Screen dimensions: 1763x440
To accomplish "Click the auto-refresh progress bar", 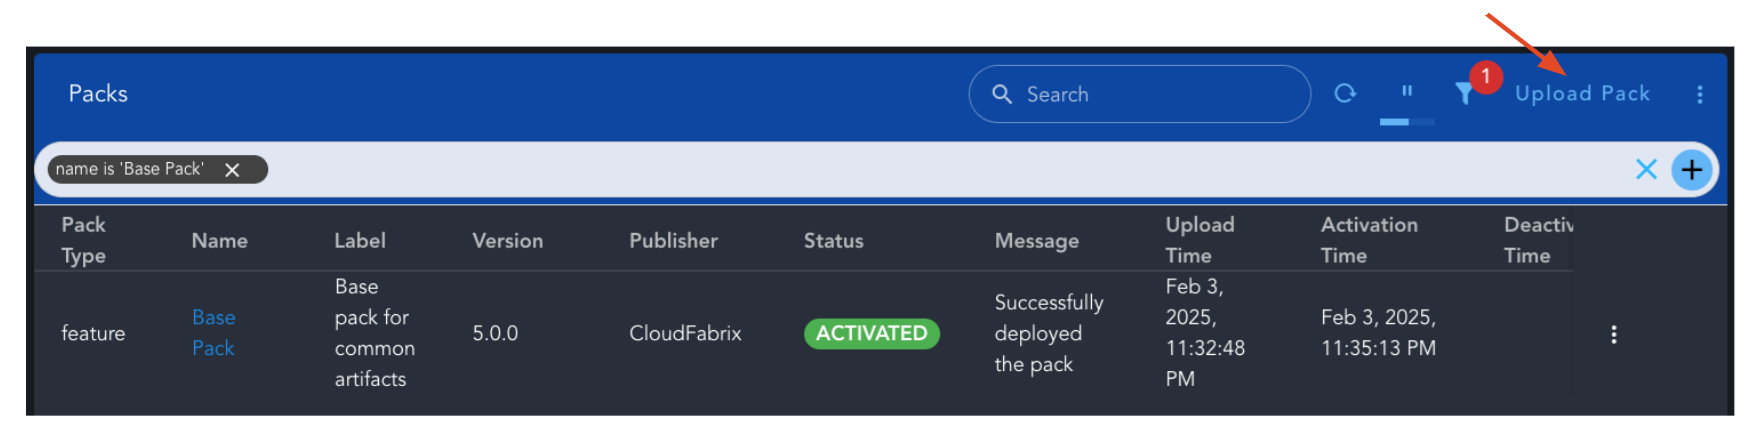I will pos(1407,122).
